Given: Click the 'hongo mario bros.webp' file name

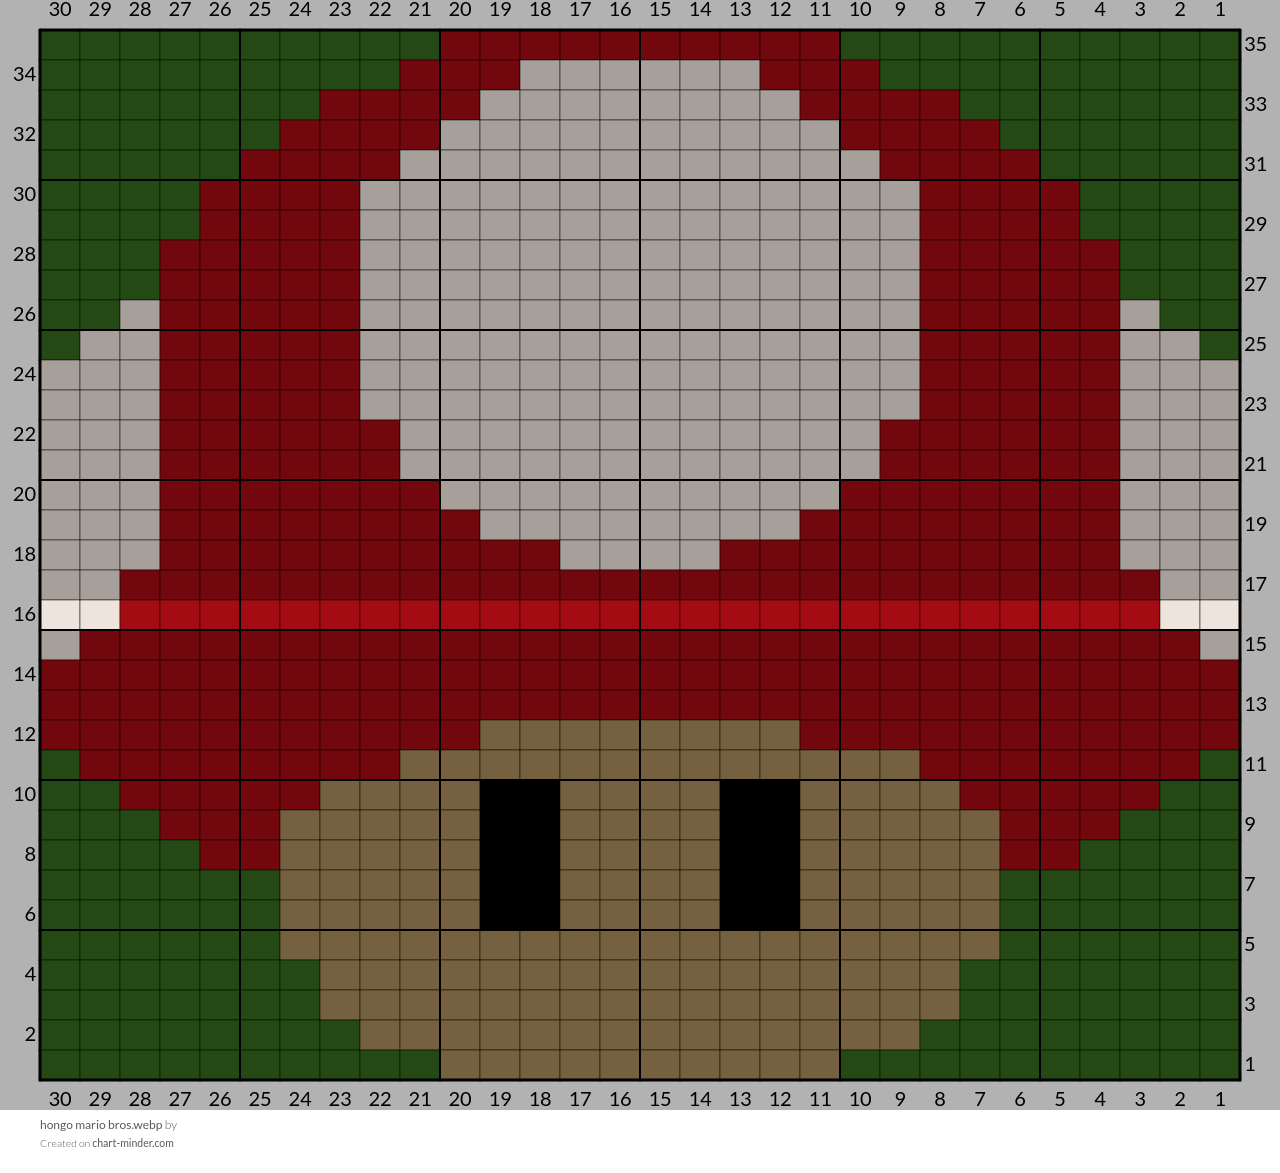Looking at the screenshot, I should point(101,1124).
